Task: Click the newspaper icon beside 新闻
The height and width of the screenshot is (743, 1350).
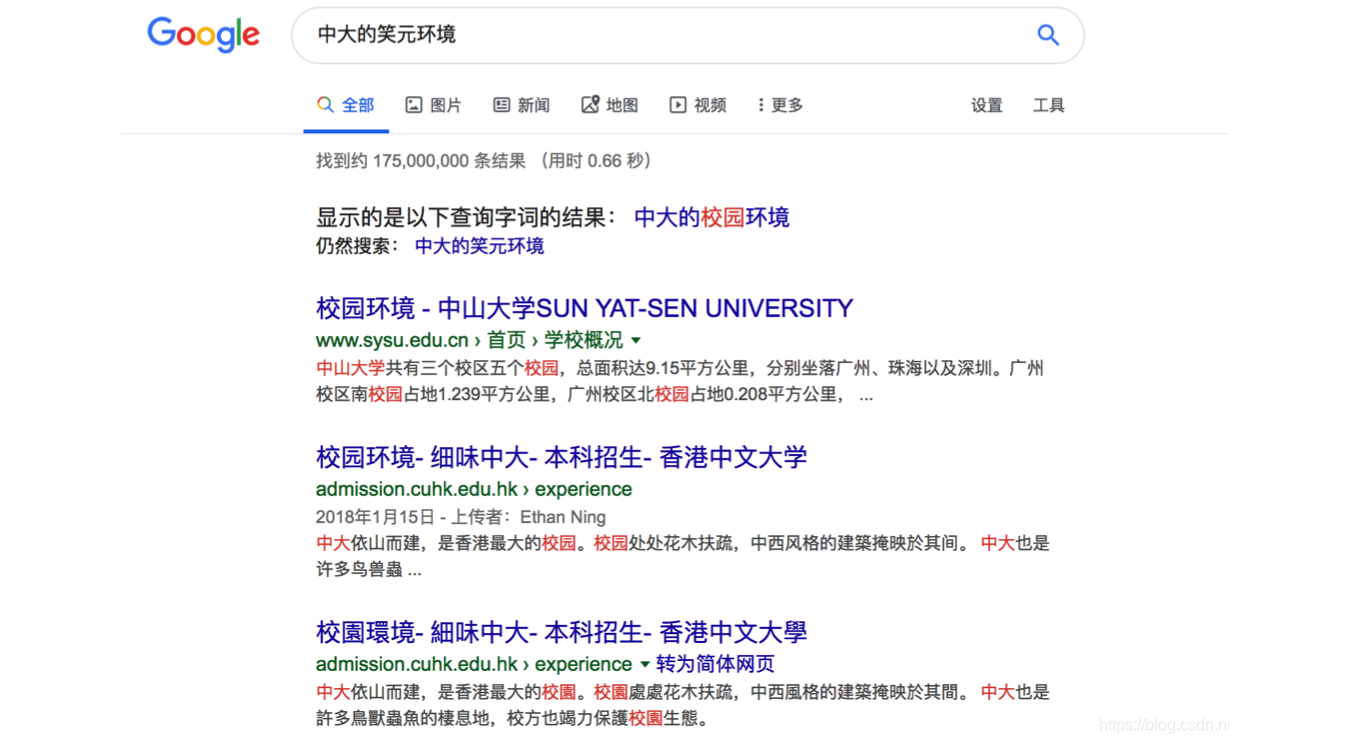Action: 502,105
